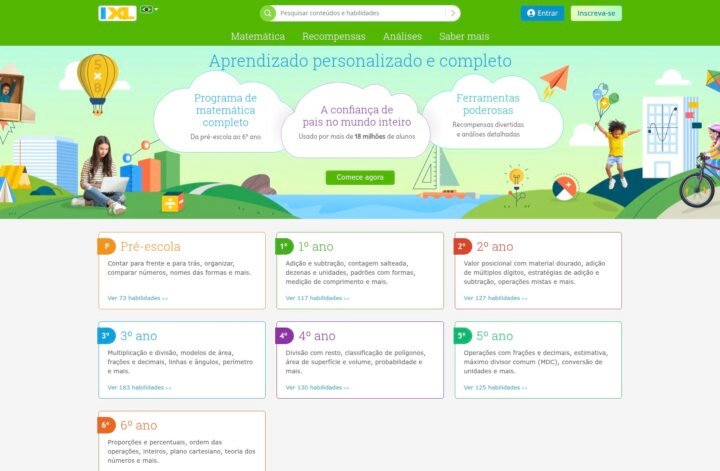Click the green Comece agora button

click(360, 177)
